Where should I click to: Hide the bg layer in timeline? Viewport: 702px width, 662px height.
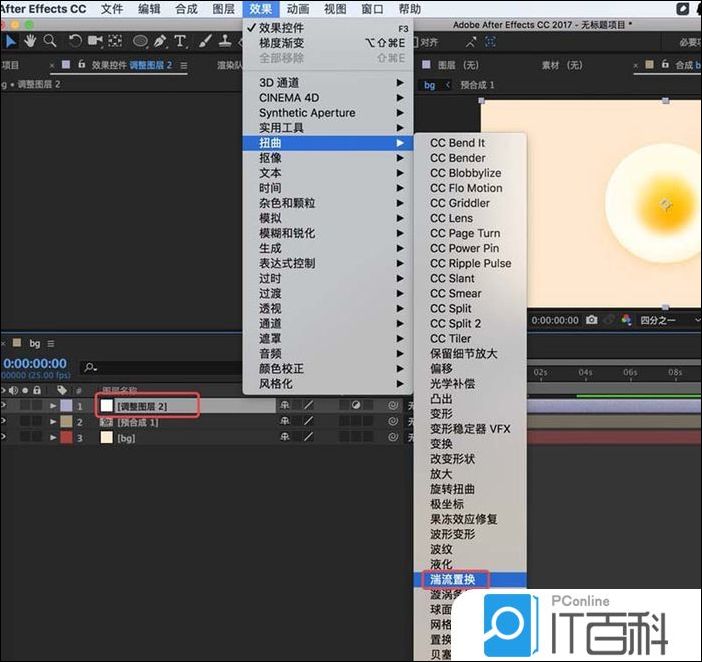click(x=5, y=438)
